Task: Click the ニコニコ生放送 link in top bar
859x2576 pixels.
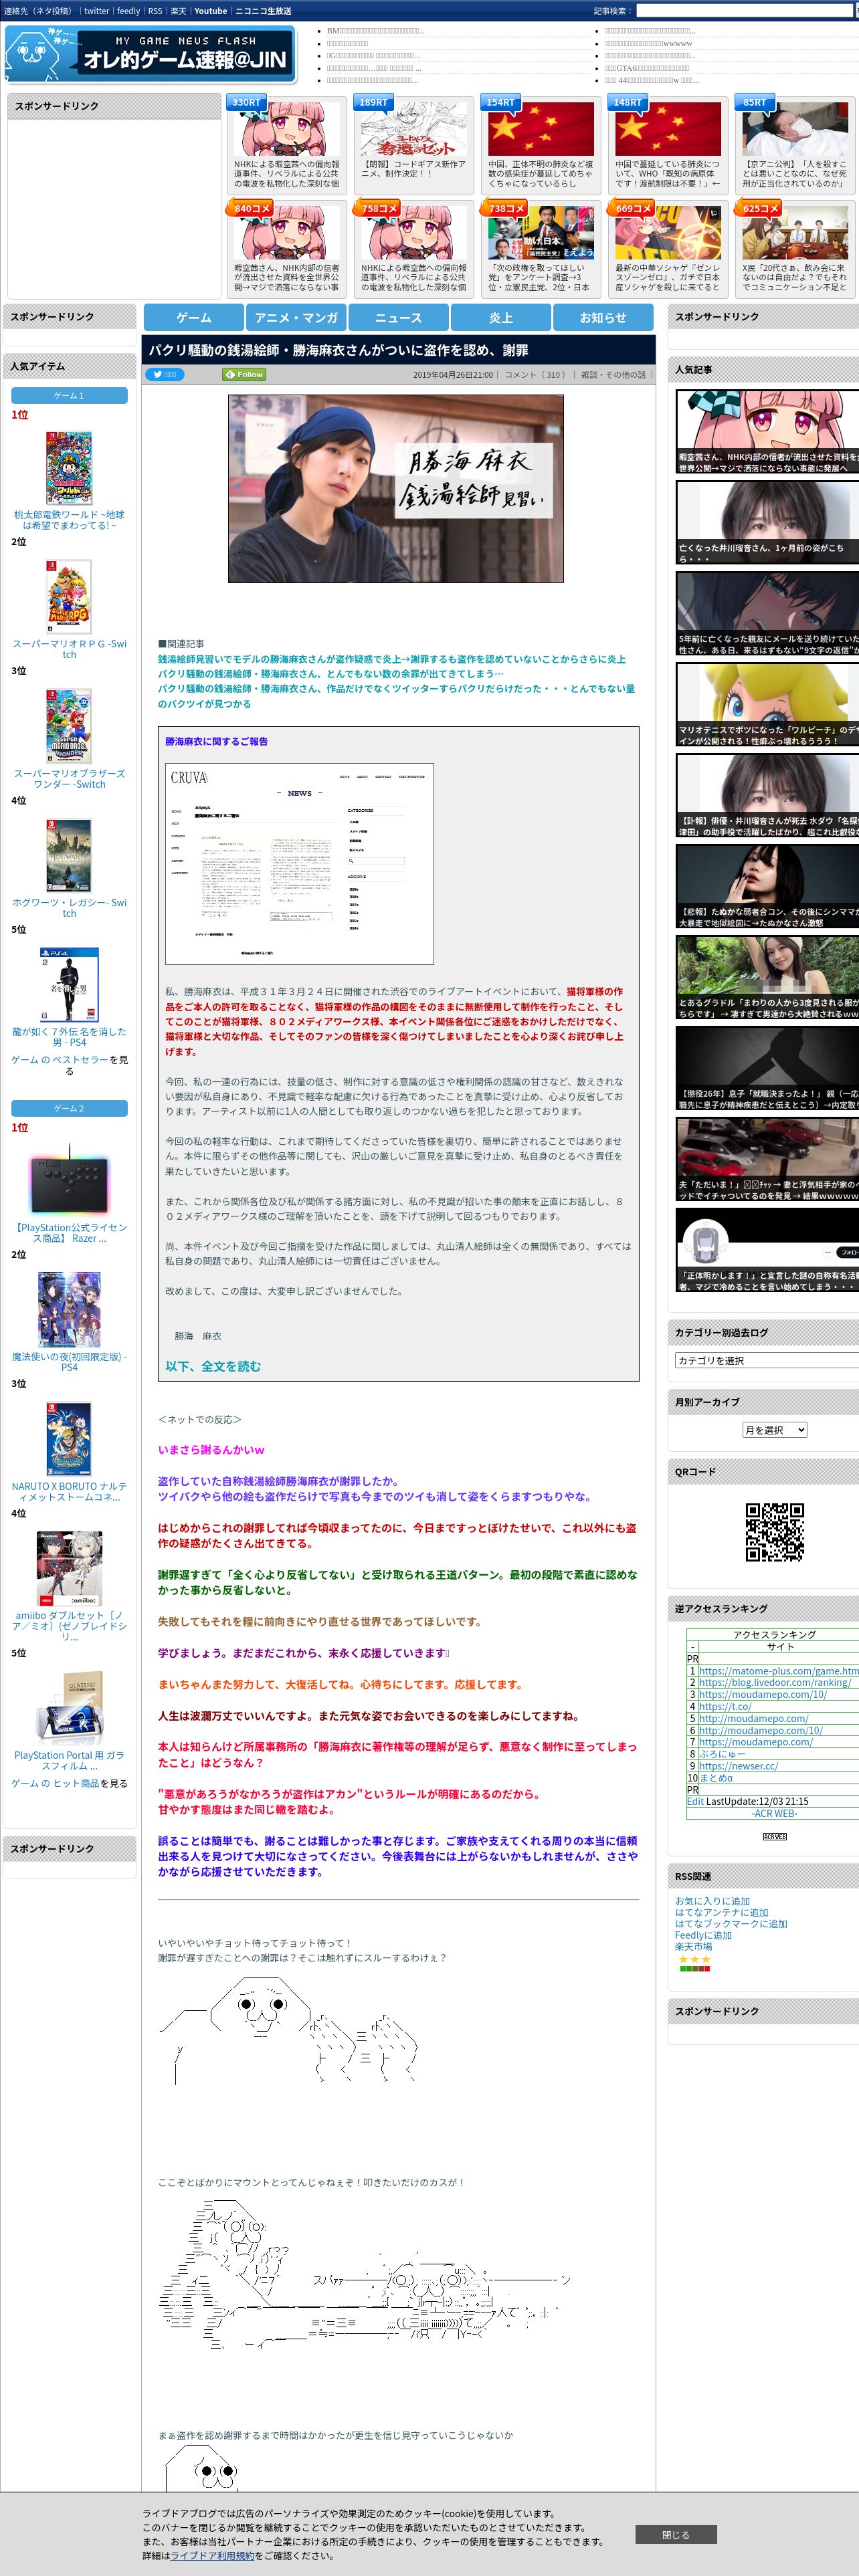Action: [263, 11]
